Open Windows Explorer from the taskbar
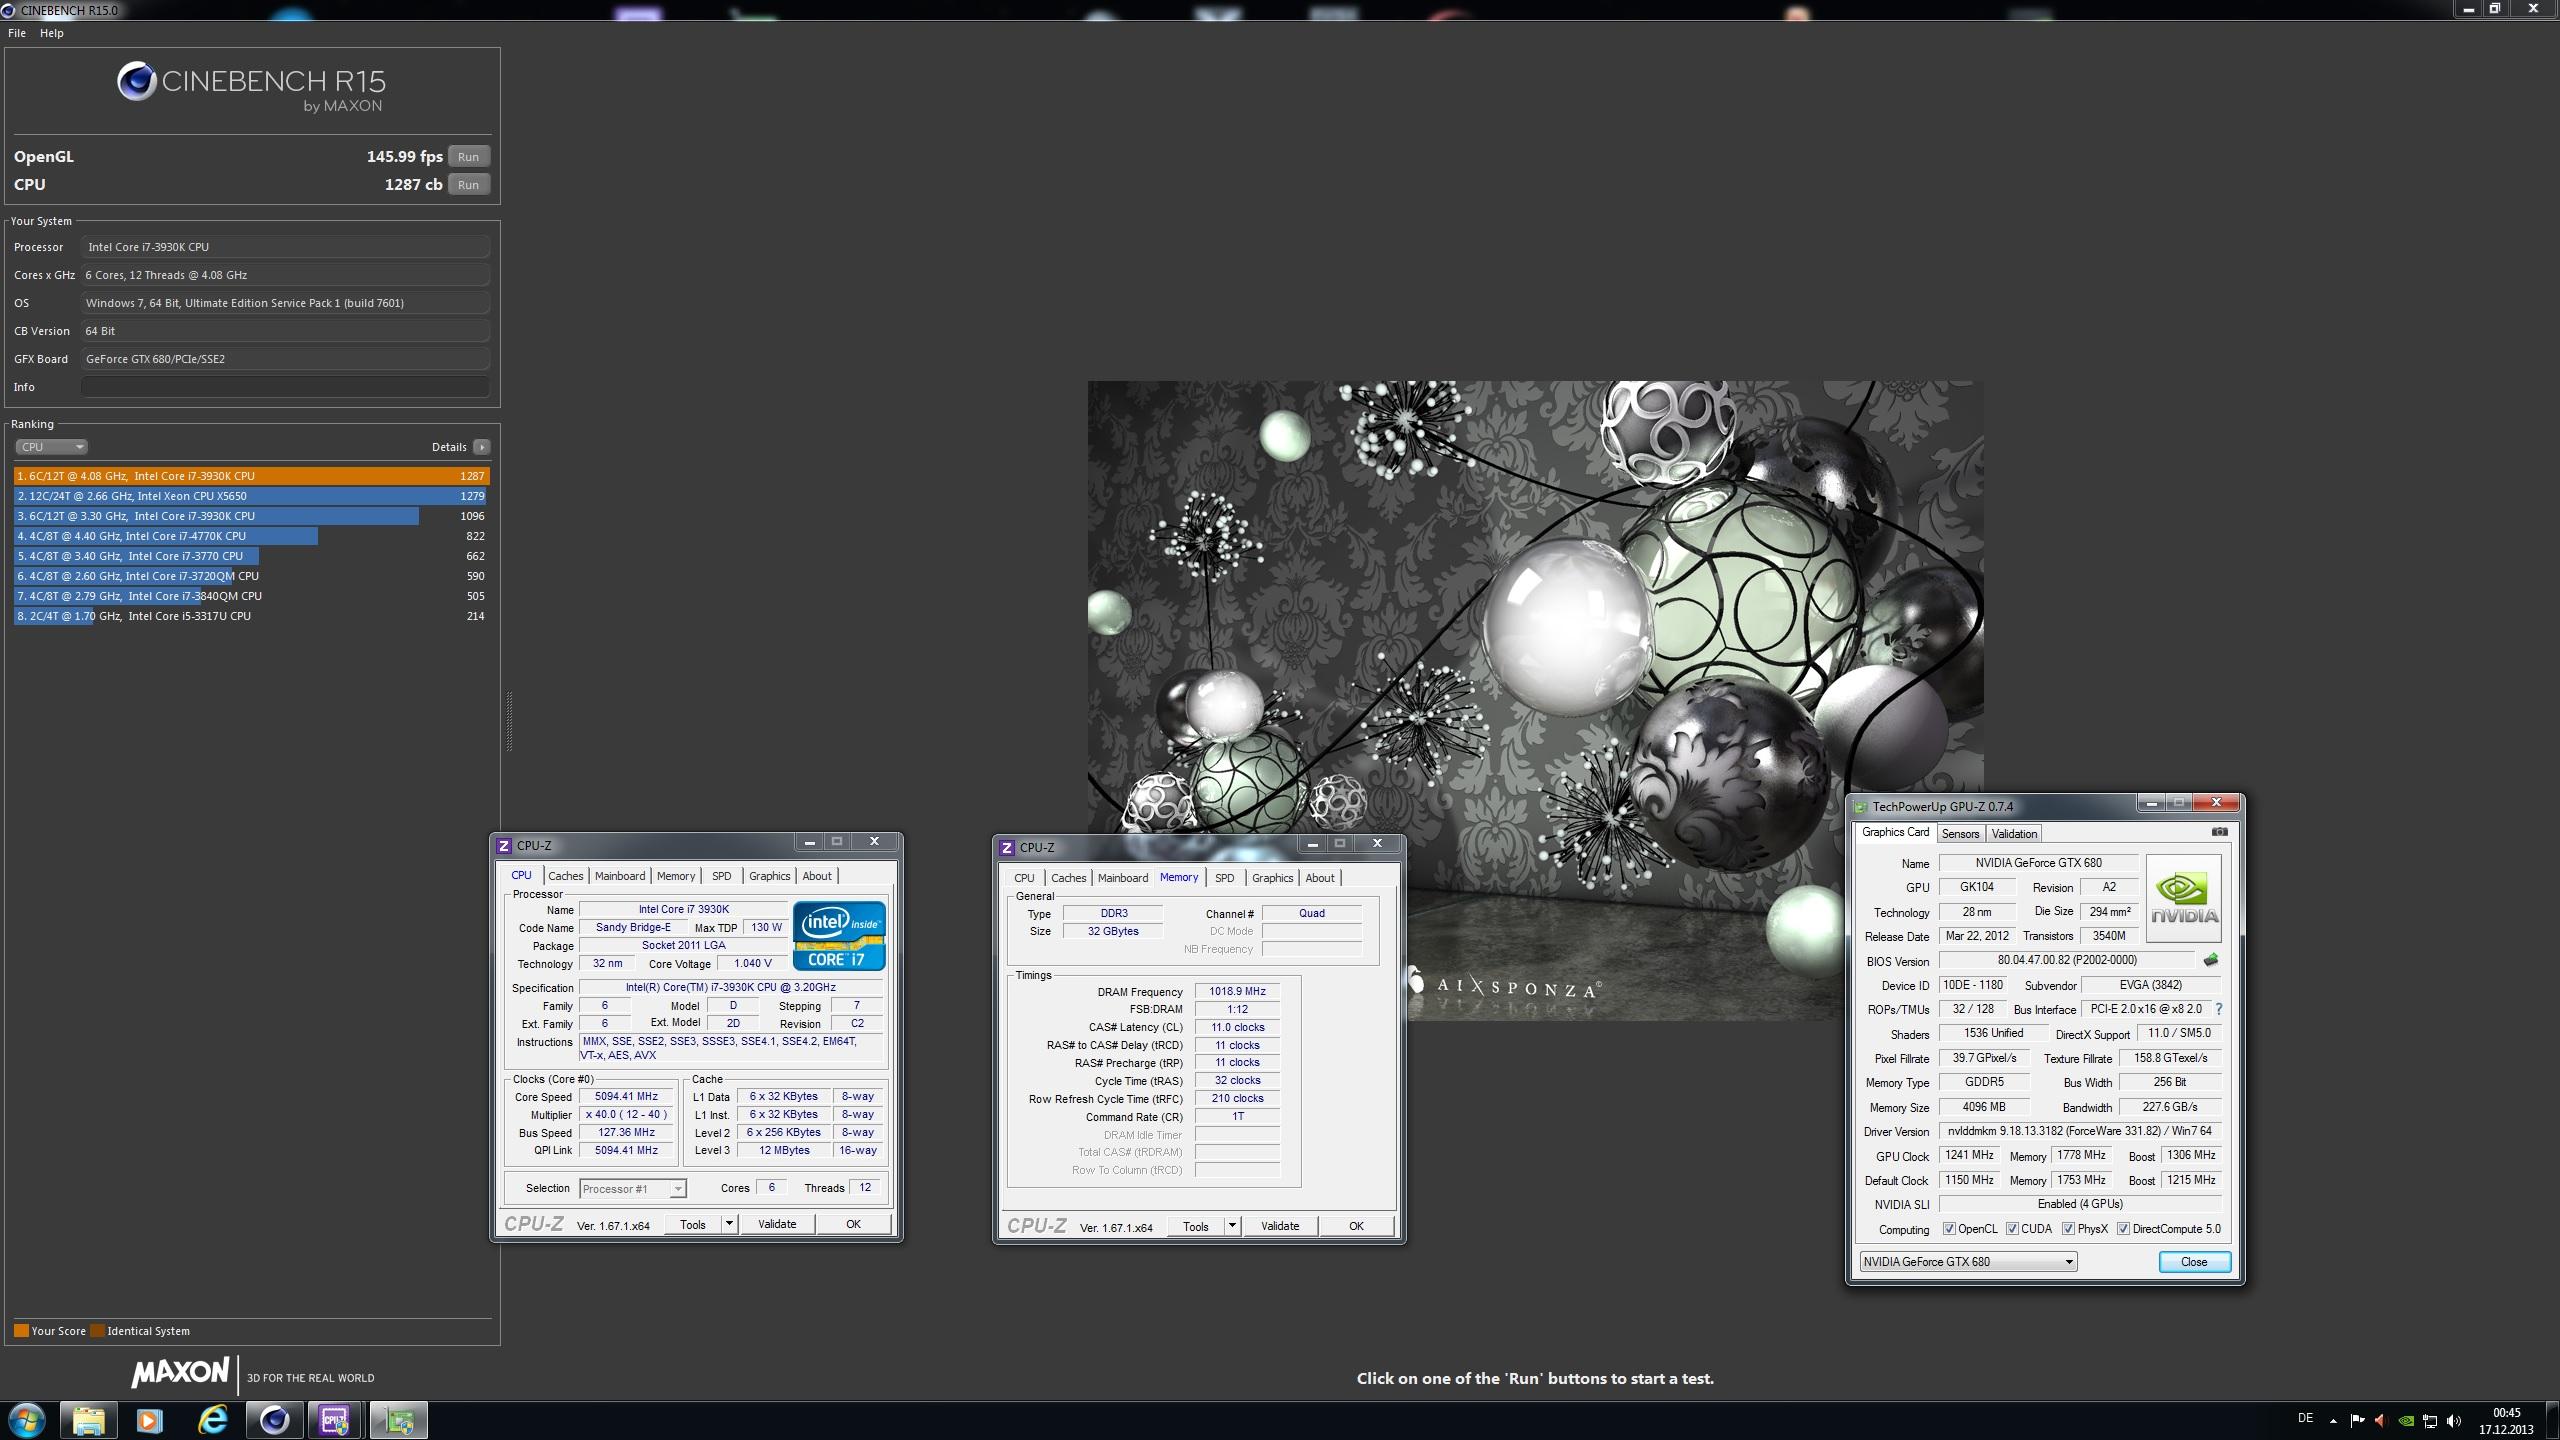This screenshot has height=1440, width=2560. point(89,1420)
